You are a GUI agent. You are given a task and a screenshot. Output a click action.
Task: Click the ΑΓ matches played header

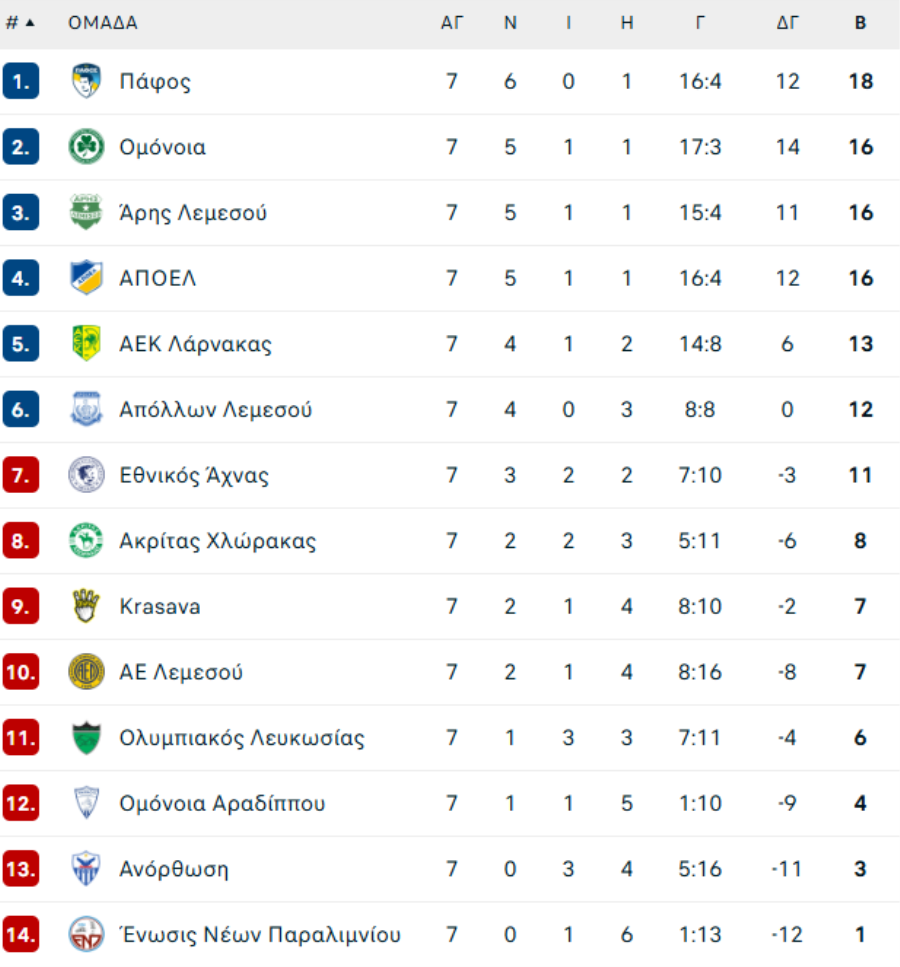tap(452, 23)
